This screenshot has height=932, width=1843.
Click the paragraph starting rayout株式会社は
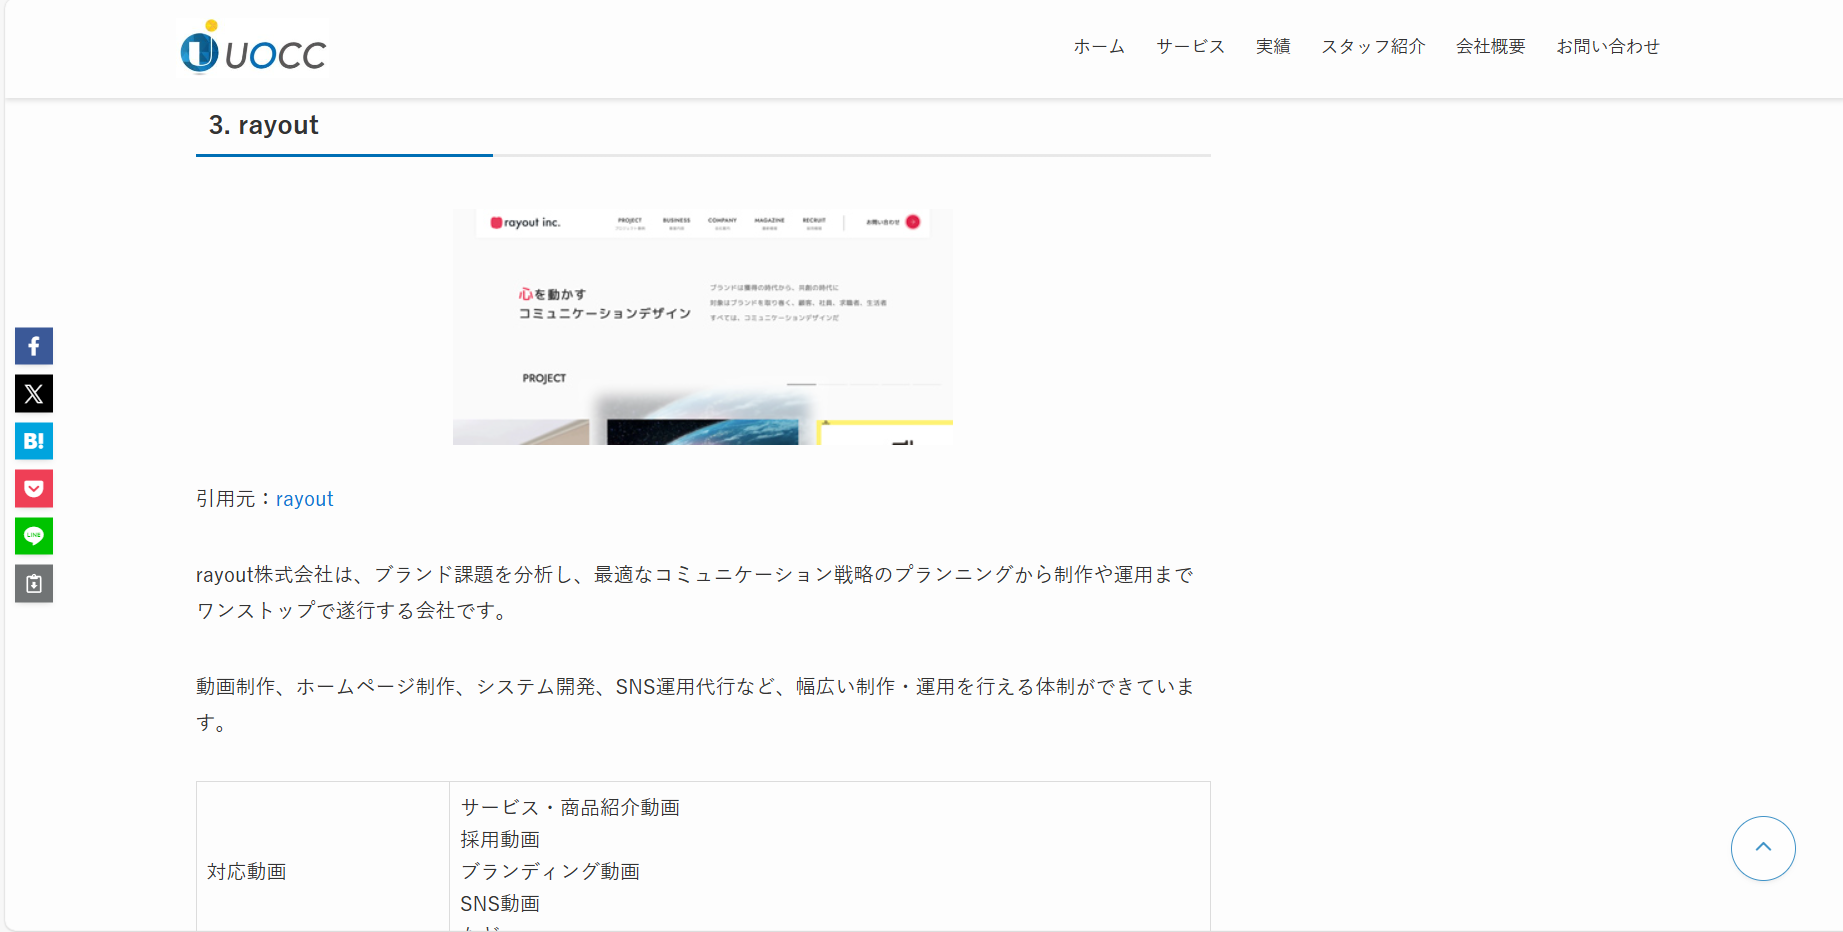pyautogui.click(x=695, y=592)
